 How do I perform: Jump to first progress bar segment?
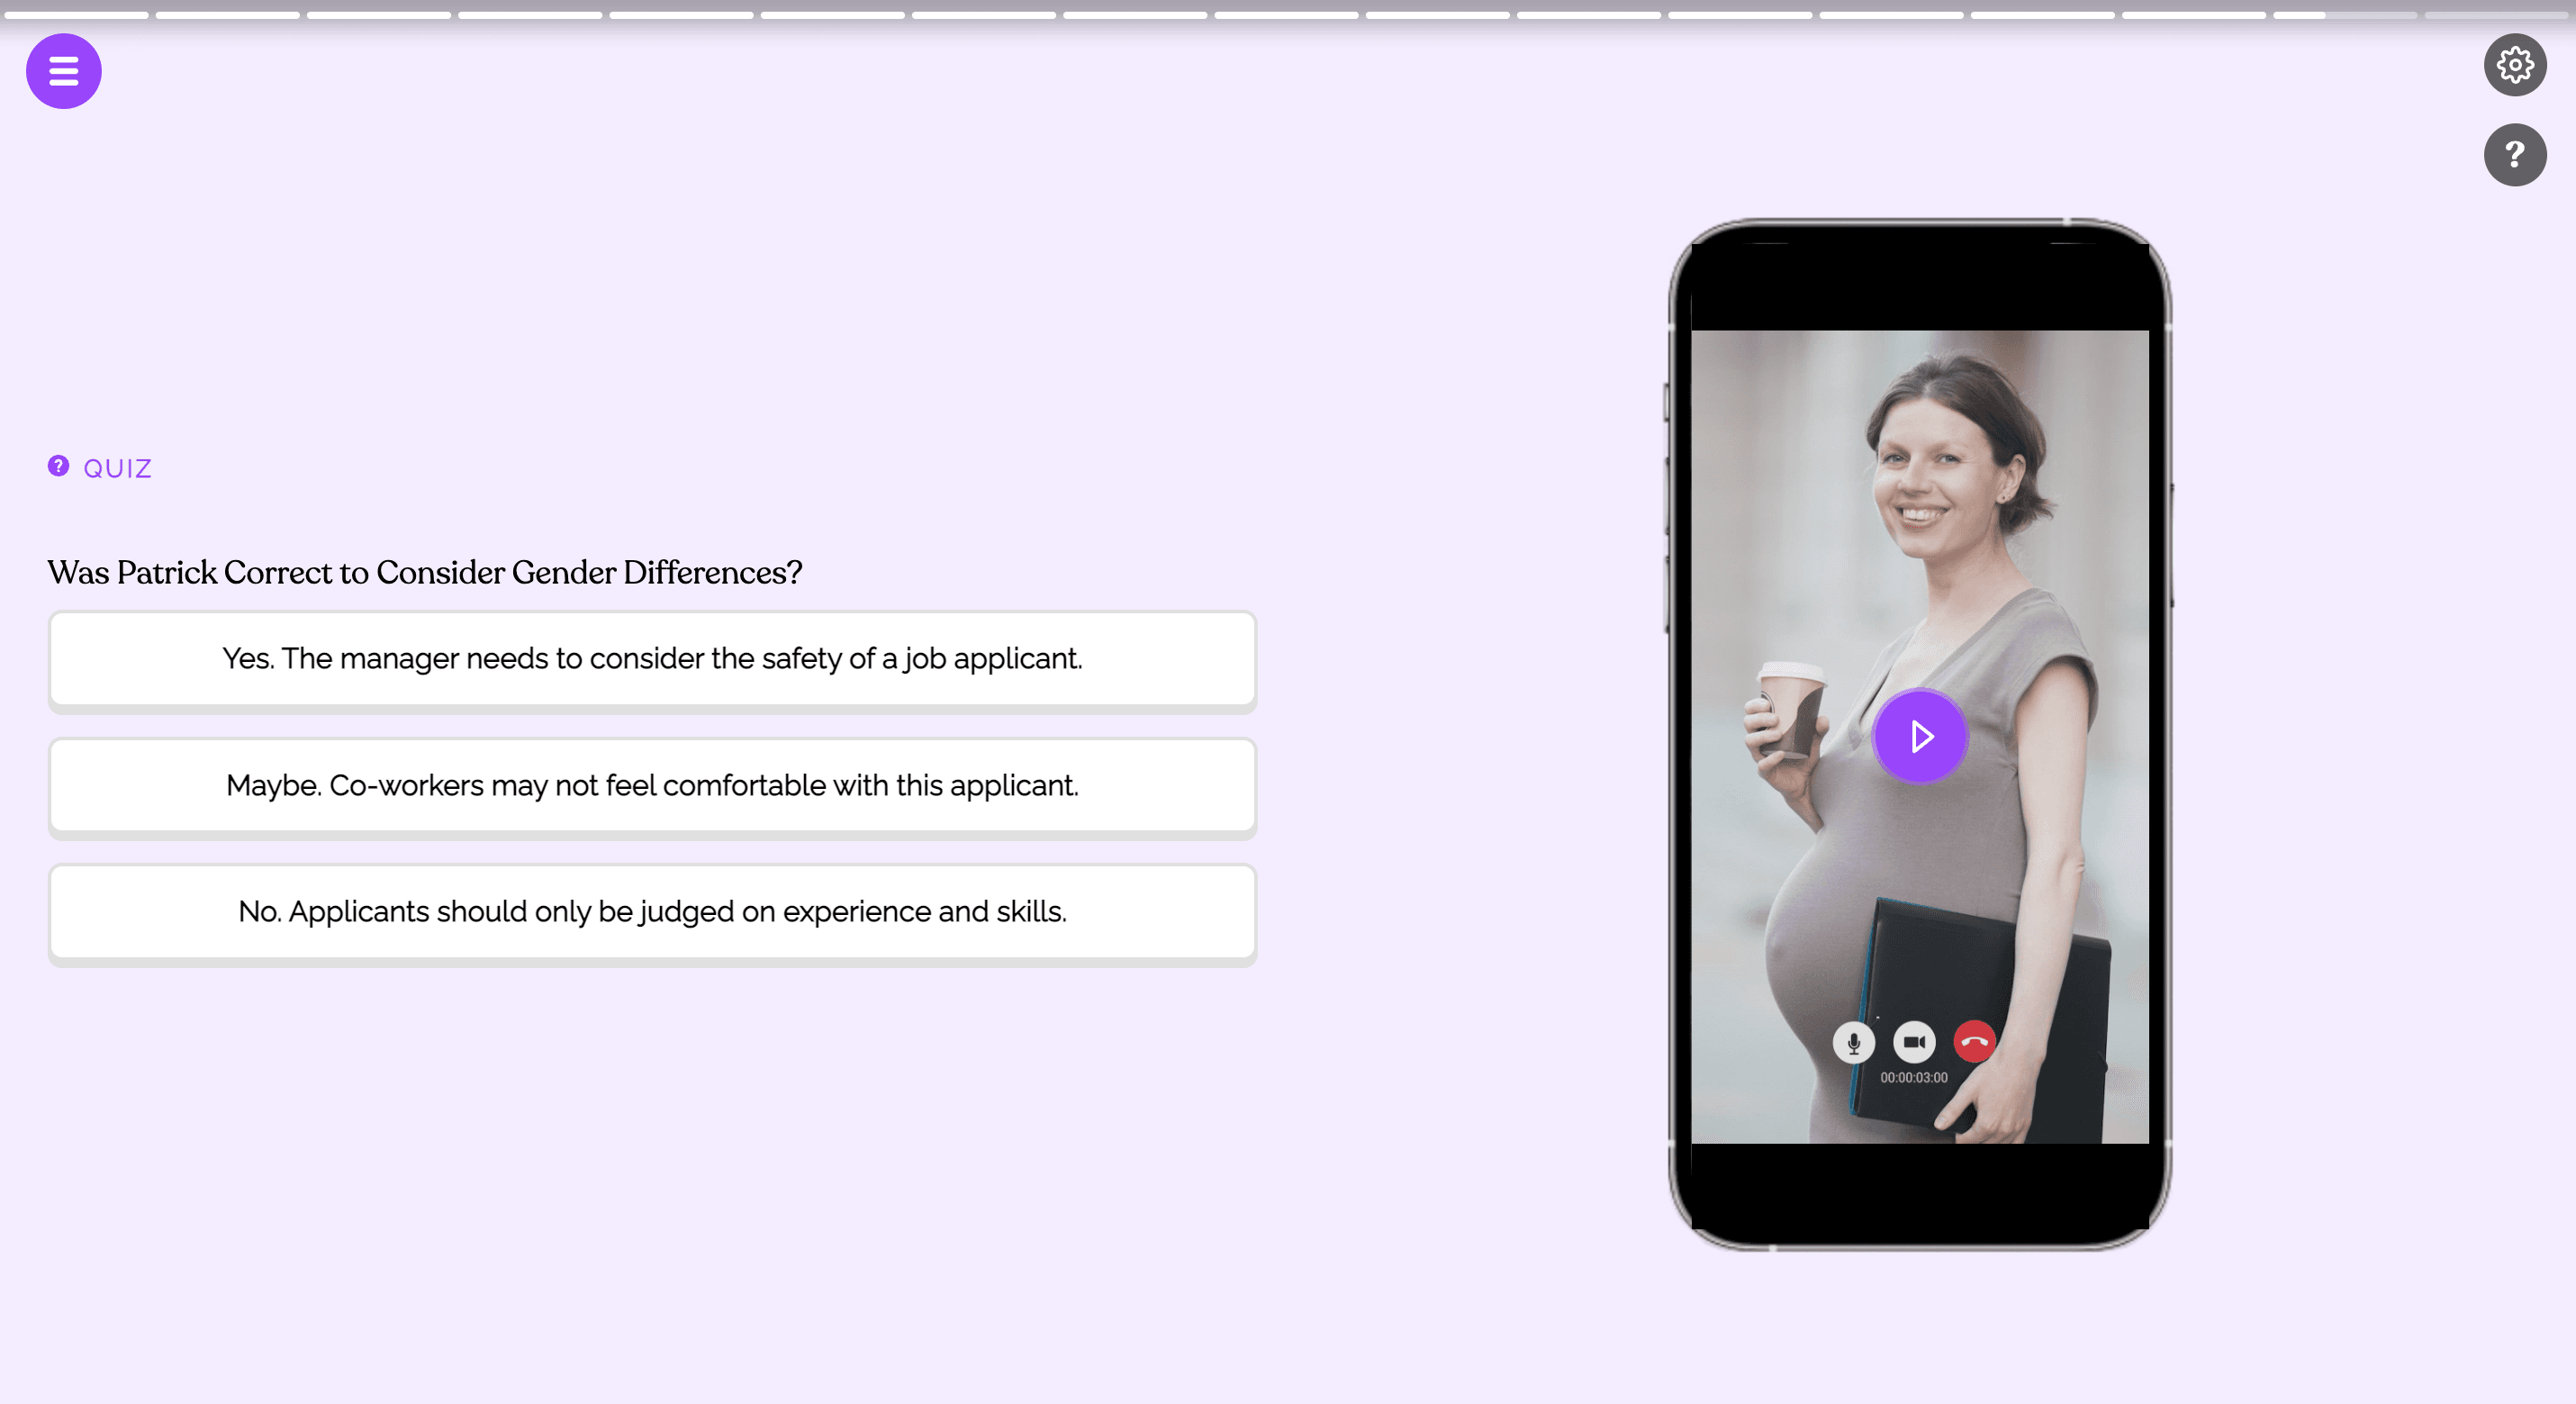(76, 15)
